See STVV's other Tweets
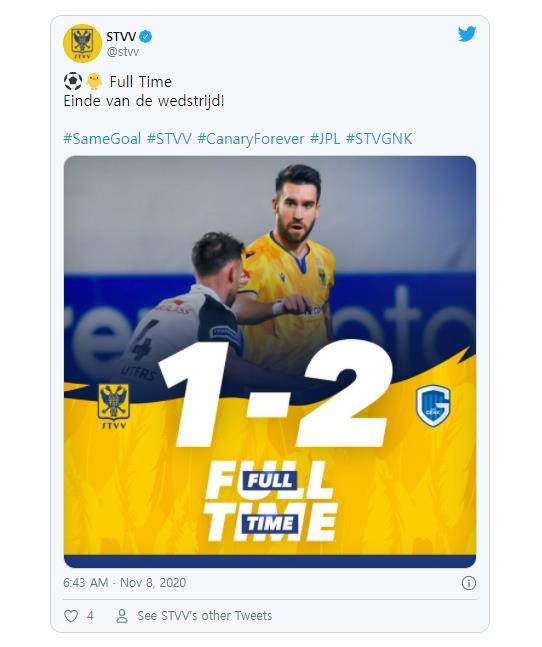Viewport: 542px width, 647px height. [205, 616]
